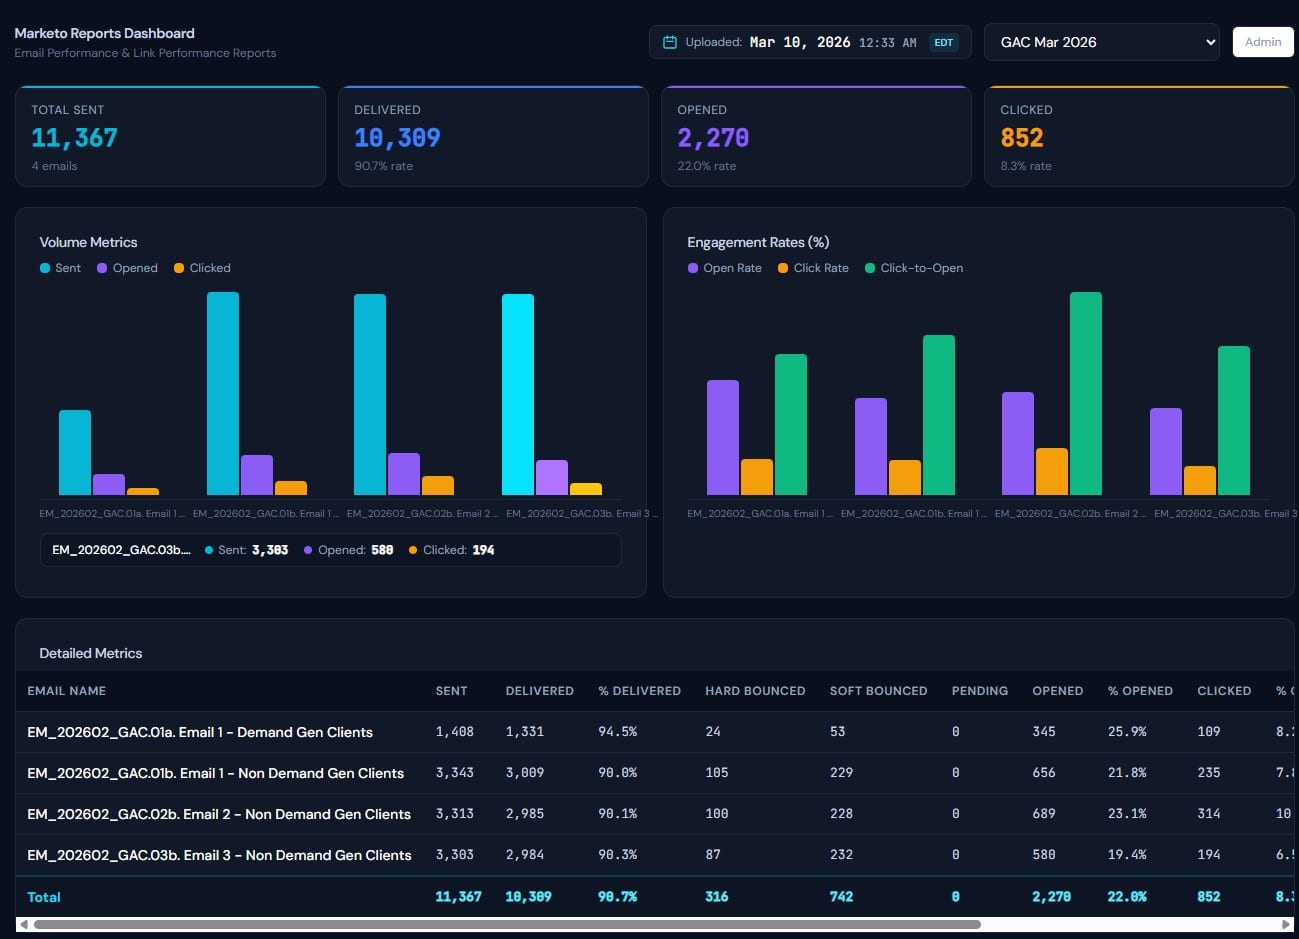This screenshot has width=1299, height=939.
Task: Sort table by Clicked column header
Action: (x=1224, y=691)
